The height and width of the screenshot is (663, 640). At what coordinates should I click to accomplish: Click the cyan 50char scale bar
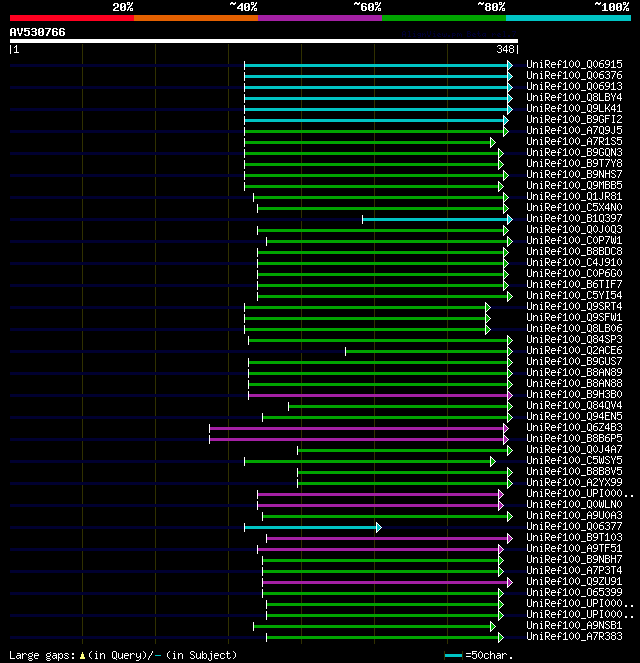pyautogui.click(x=453, y=655)
